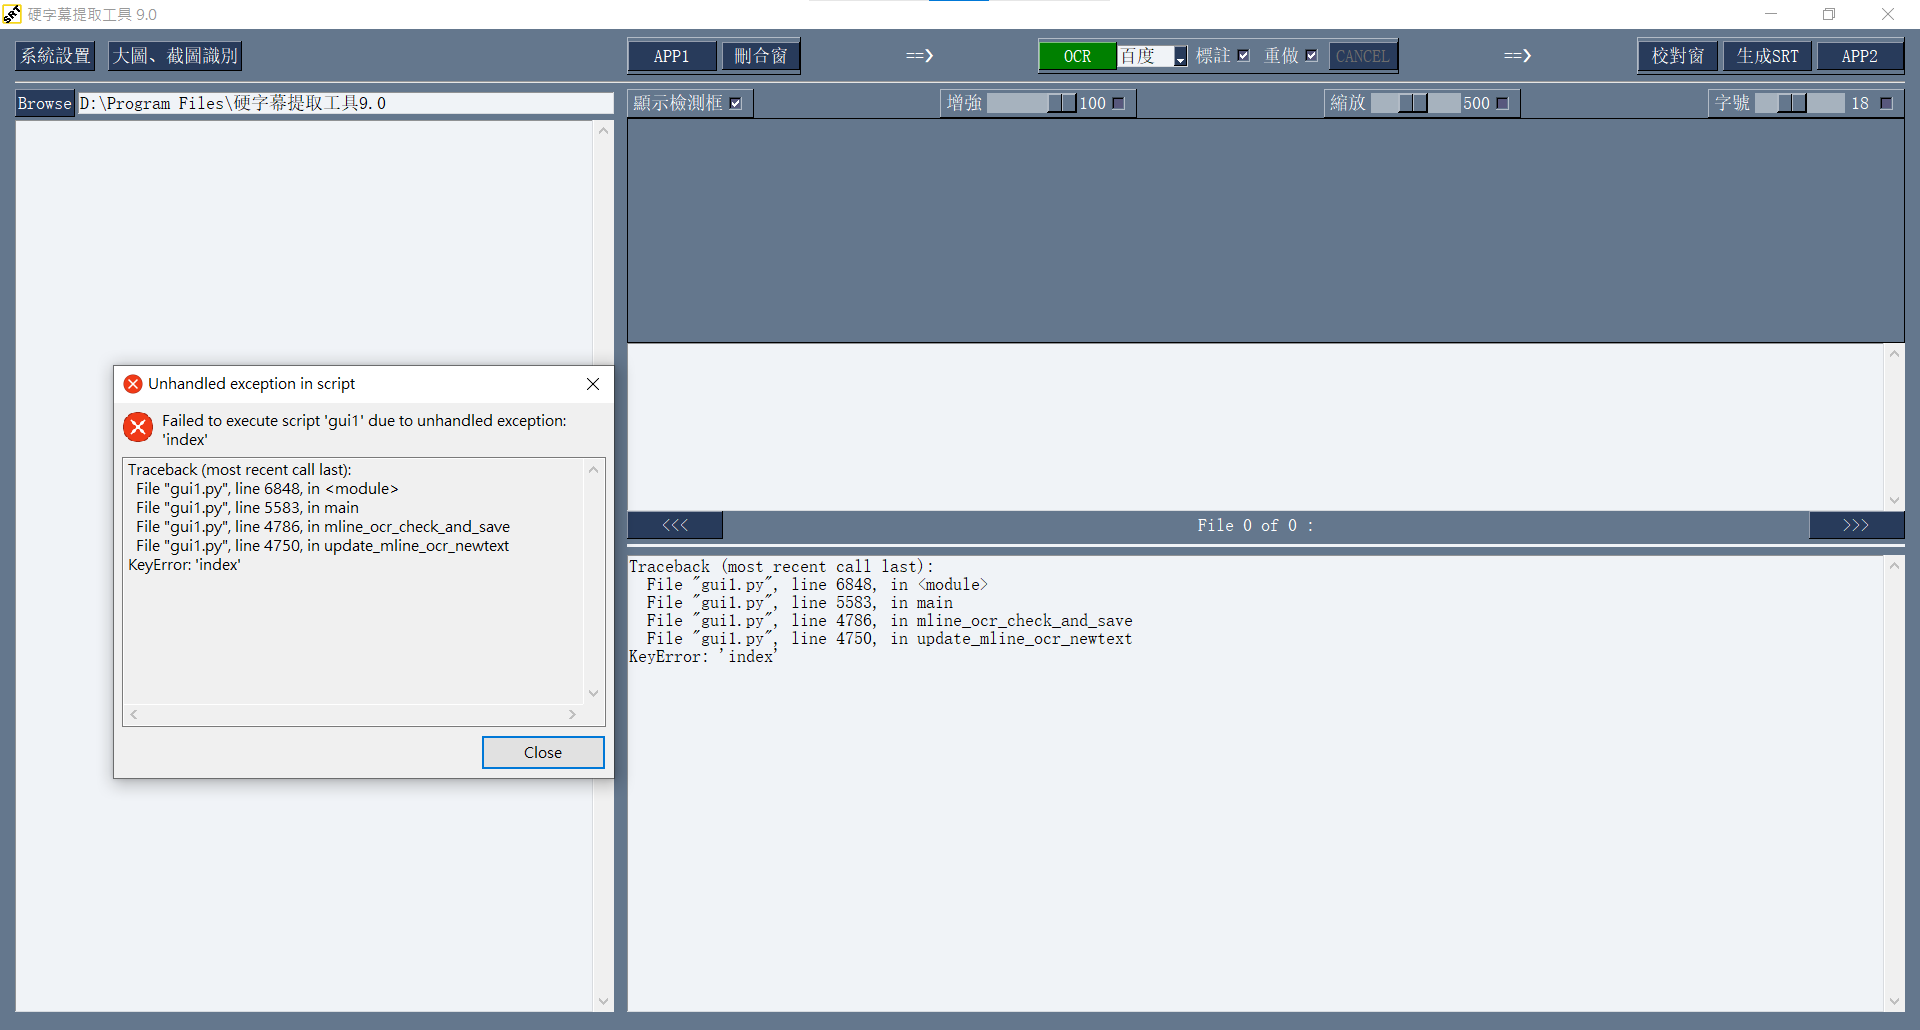Click the KeyError: 'index' line in dialog
The height and width of the screenshot is (1030, 1920).
(x=184, y=565)
